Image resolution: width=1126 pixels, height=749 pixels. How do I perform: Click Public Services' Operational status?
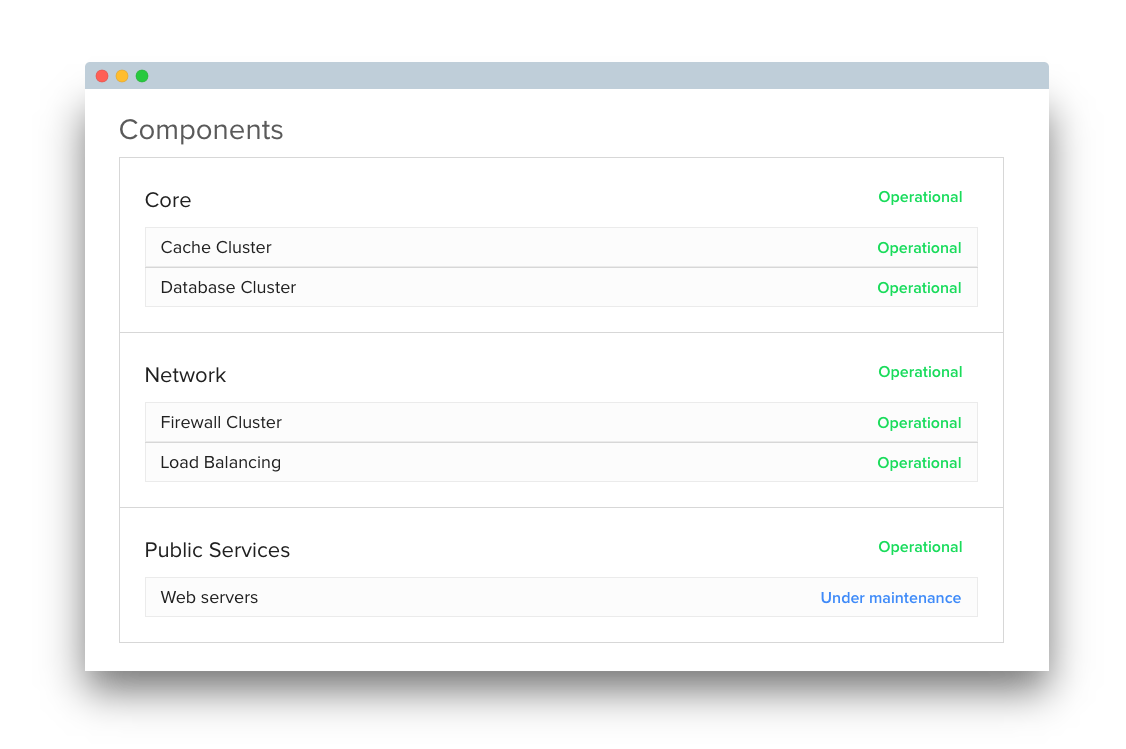920,547
